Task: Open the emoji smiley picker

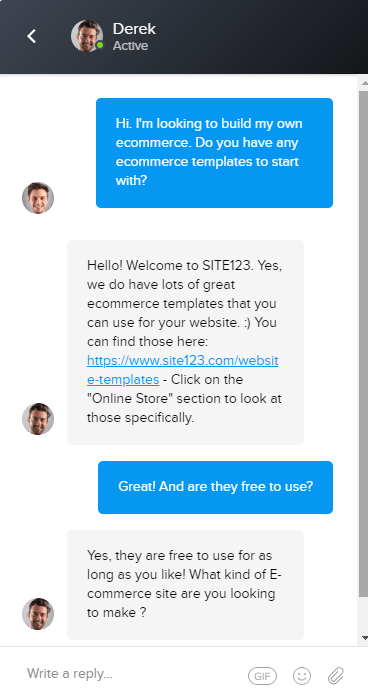Action: coord(302,676)
